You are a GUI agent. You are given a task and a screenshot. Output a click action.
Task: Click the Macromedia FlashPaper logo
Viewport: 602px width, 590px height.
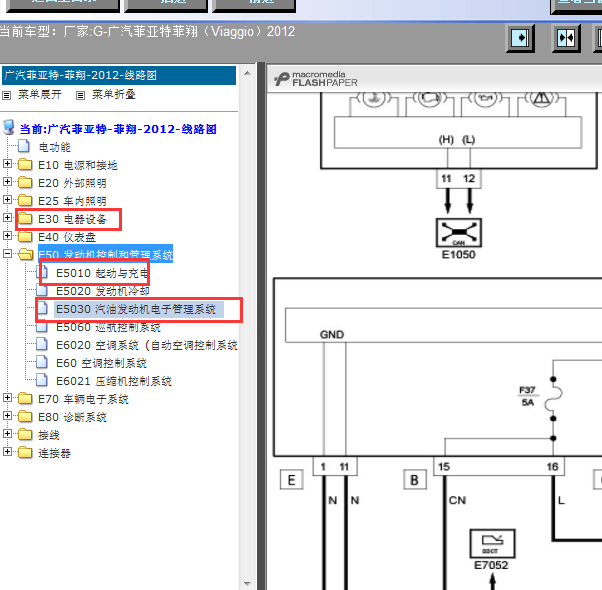click(316, 79)
